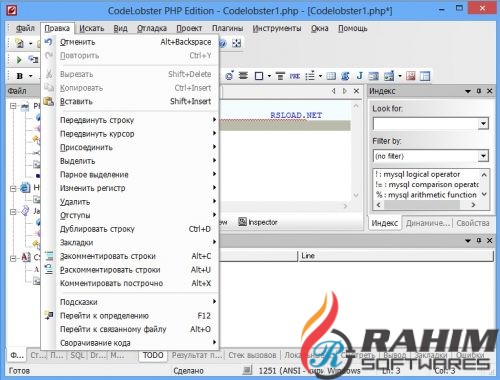This screenshot has height=380, width=500.
Task: Choose Вставить from the Правка menu
Action: [x=130, y=101]
